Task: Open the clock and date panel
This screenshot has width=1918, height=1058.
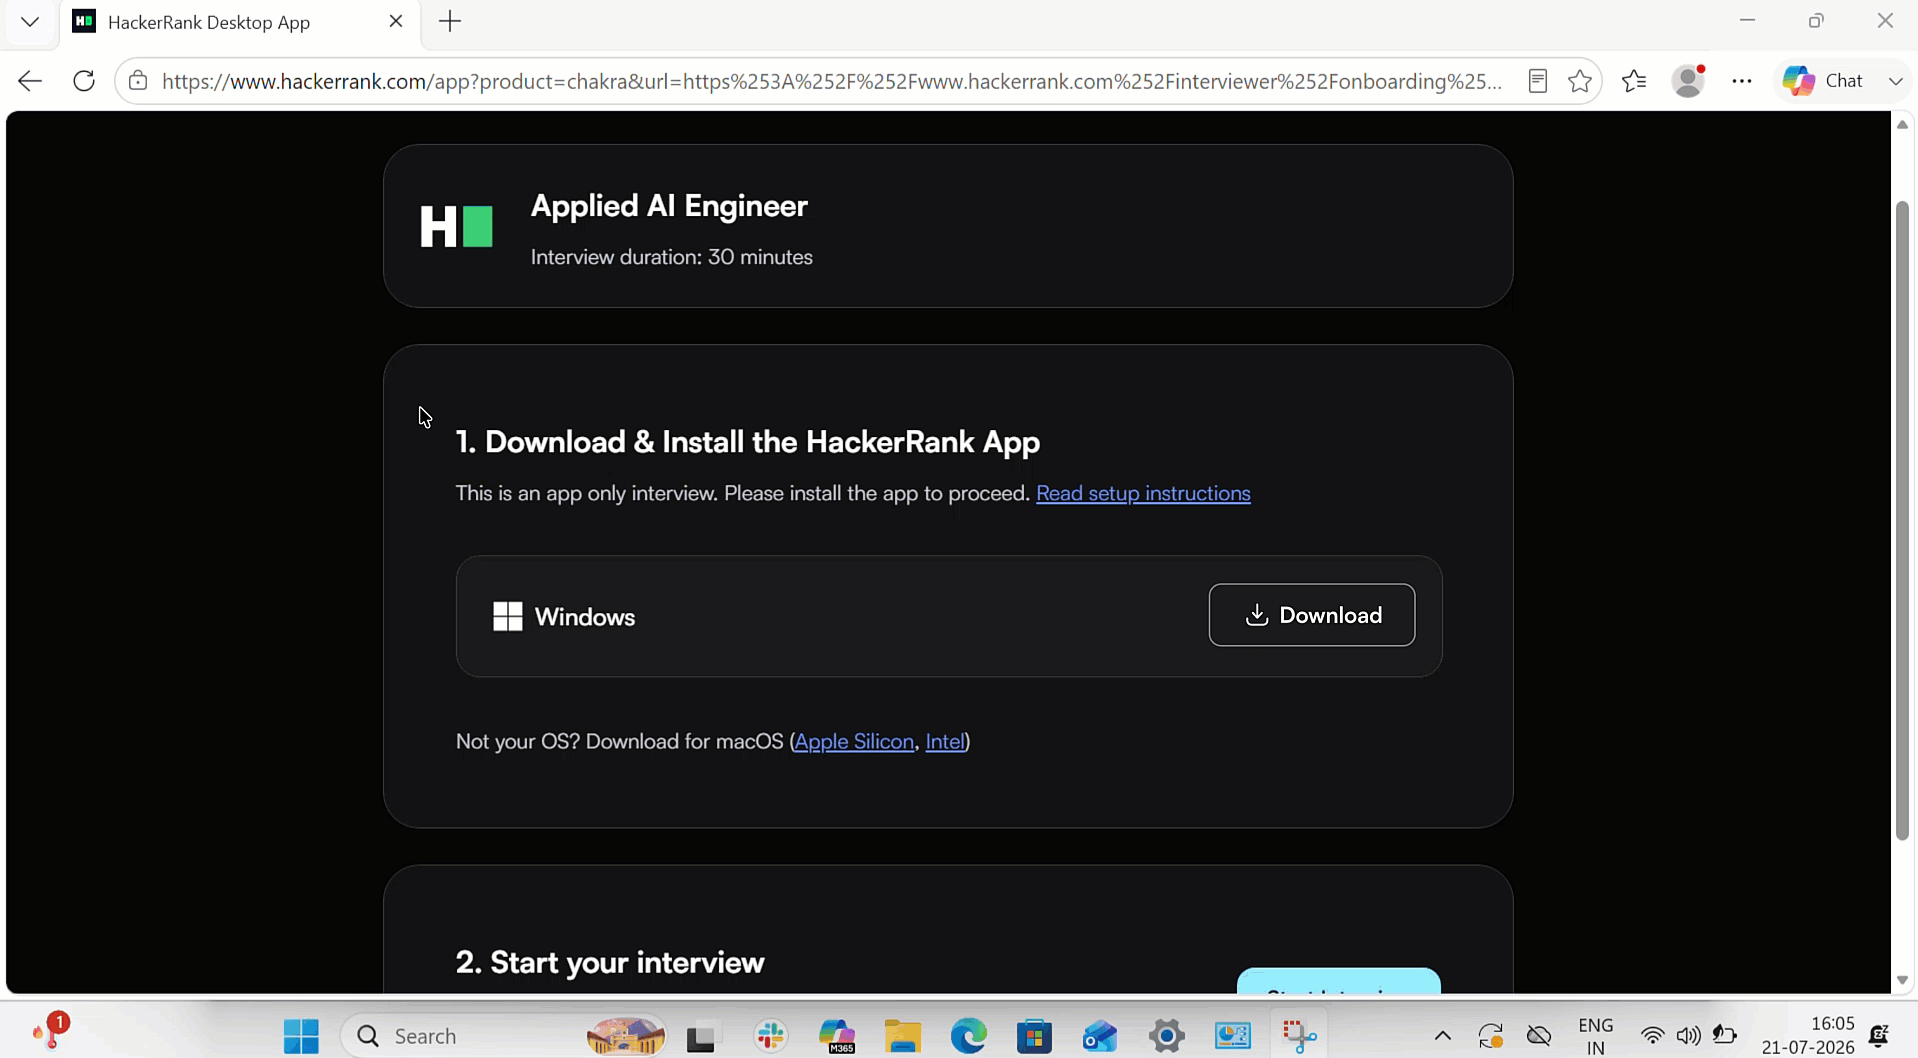Action: [x=1808, y=1036]
